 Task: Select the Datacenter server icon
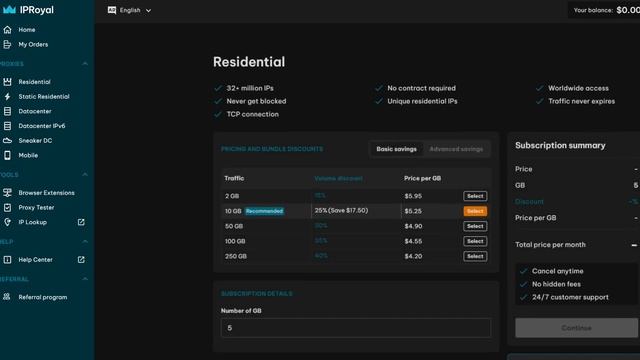pos(7,111)
